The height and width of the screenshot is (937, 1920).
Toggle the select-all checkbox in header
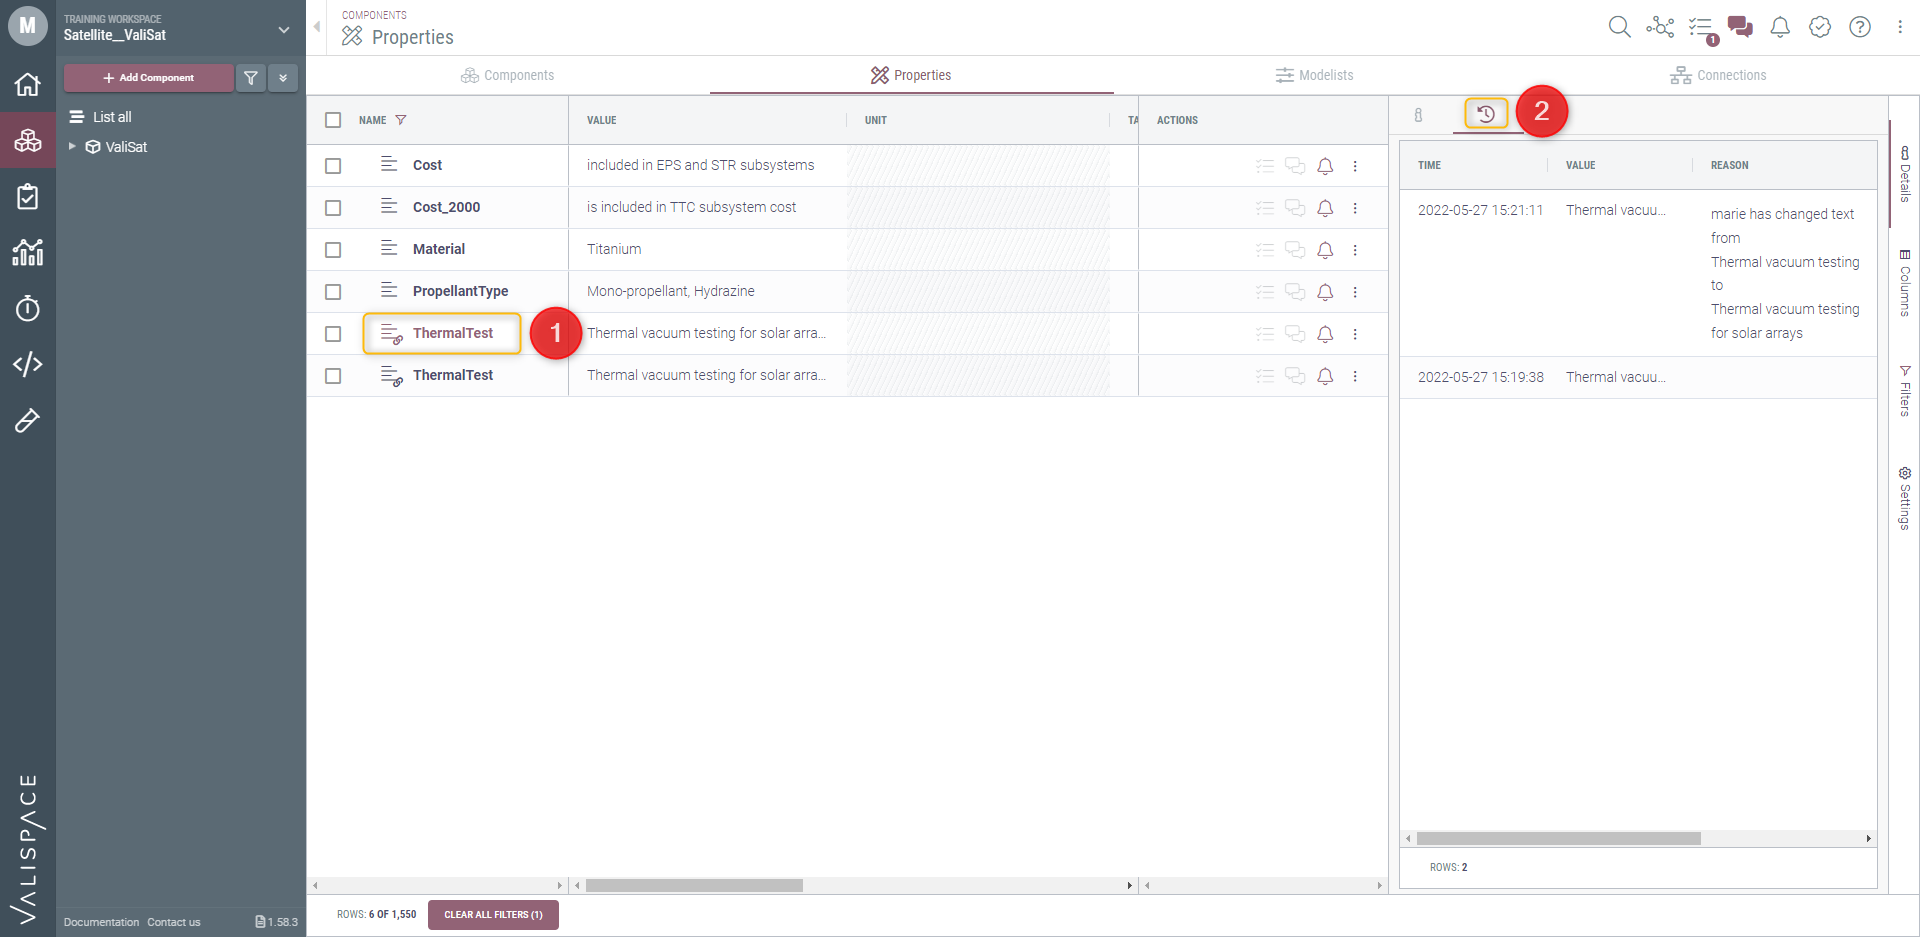pyautogui.click(x=333, y=120)
